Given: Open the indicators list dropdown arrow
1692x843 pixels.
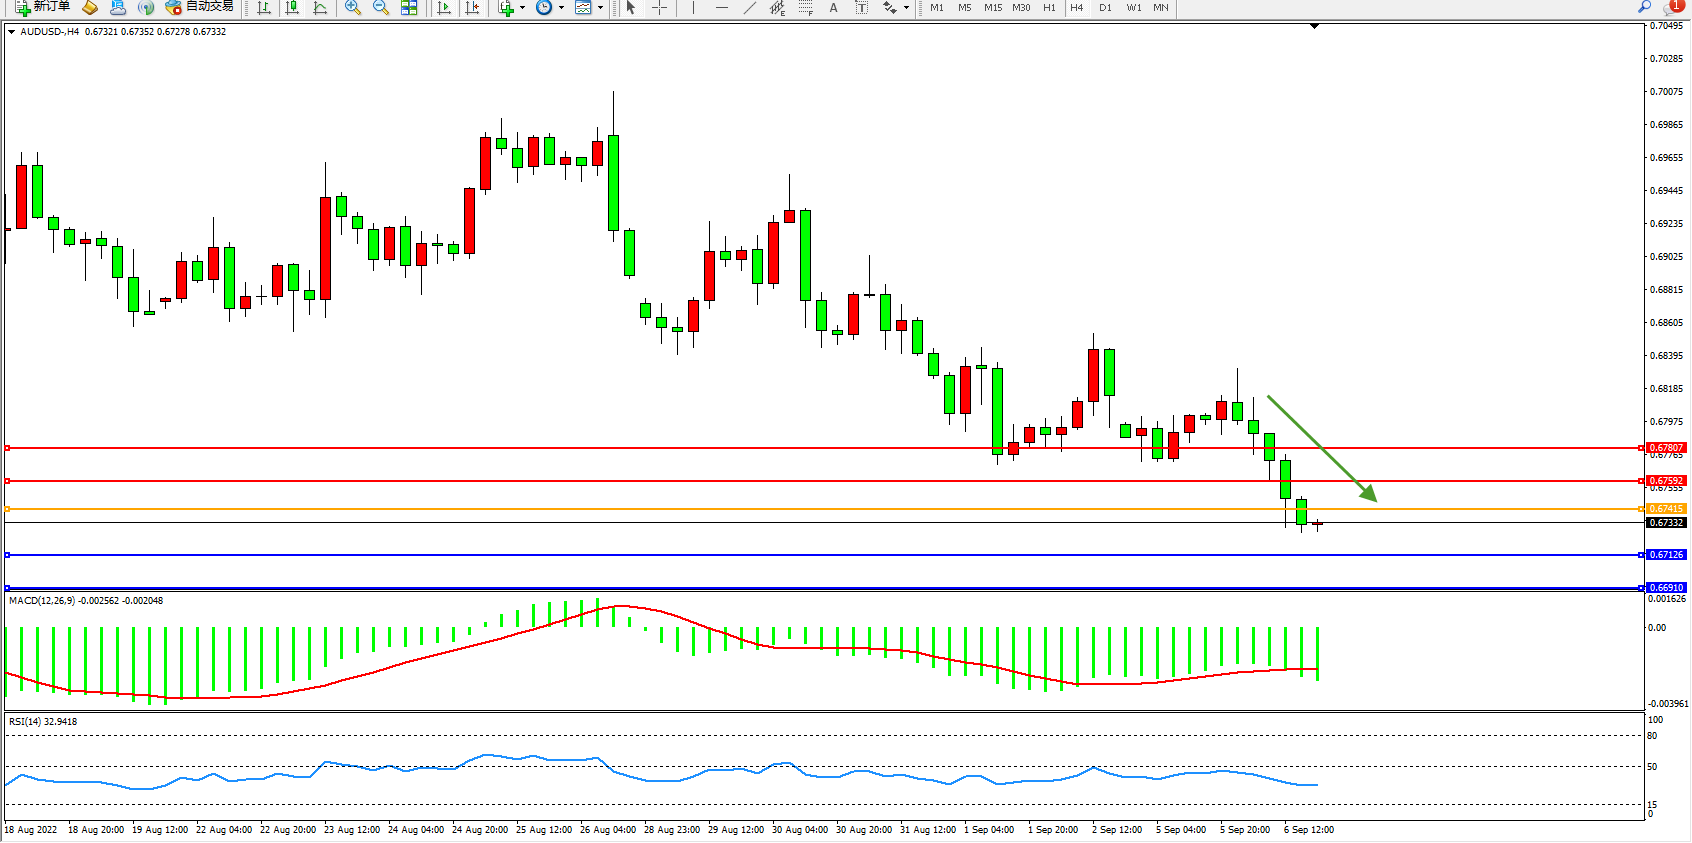Looking at the screenshot, I should [522, 8].
